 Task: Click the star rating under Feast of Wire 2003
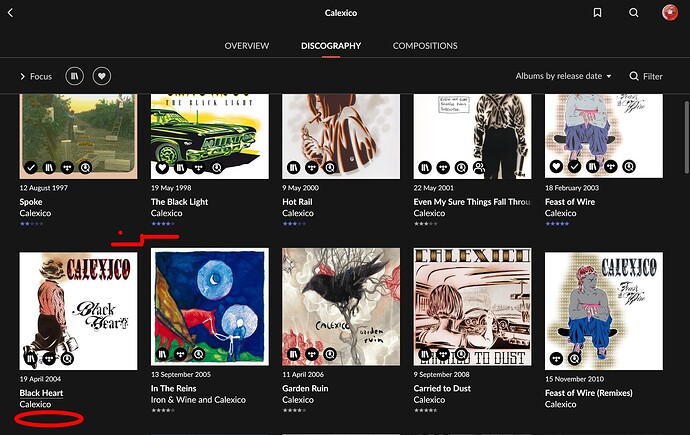click(557, 224)
